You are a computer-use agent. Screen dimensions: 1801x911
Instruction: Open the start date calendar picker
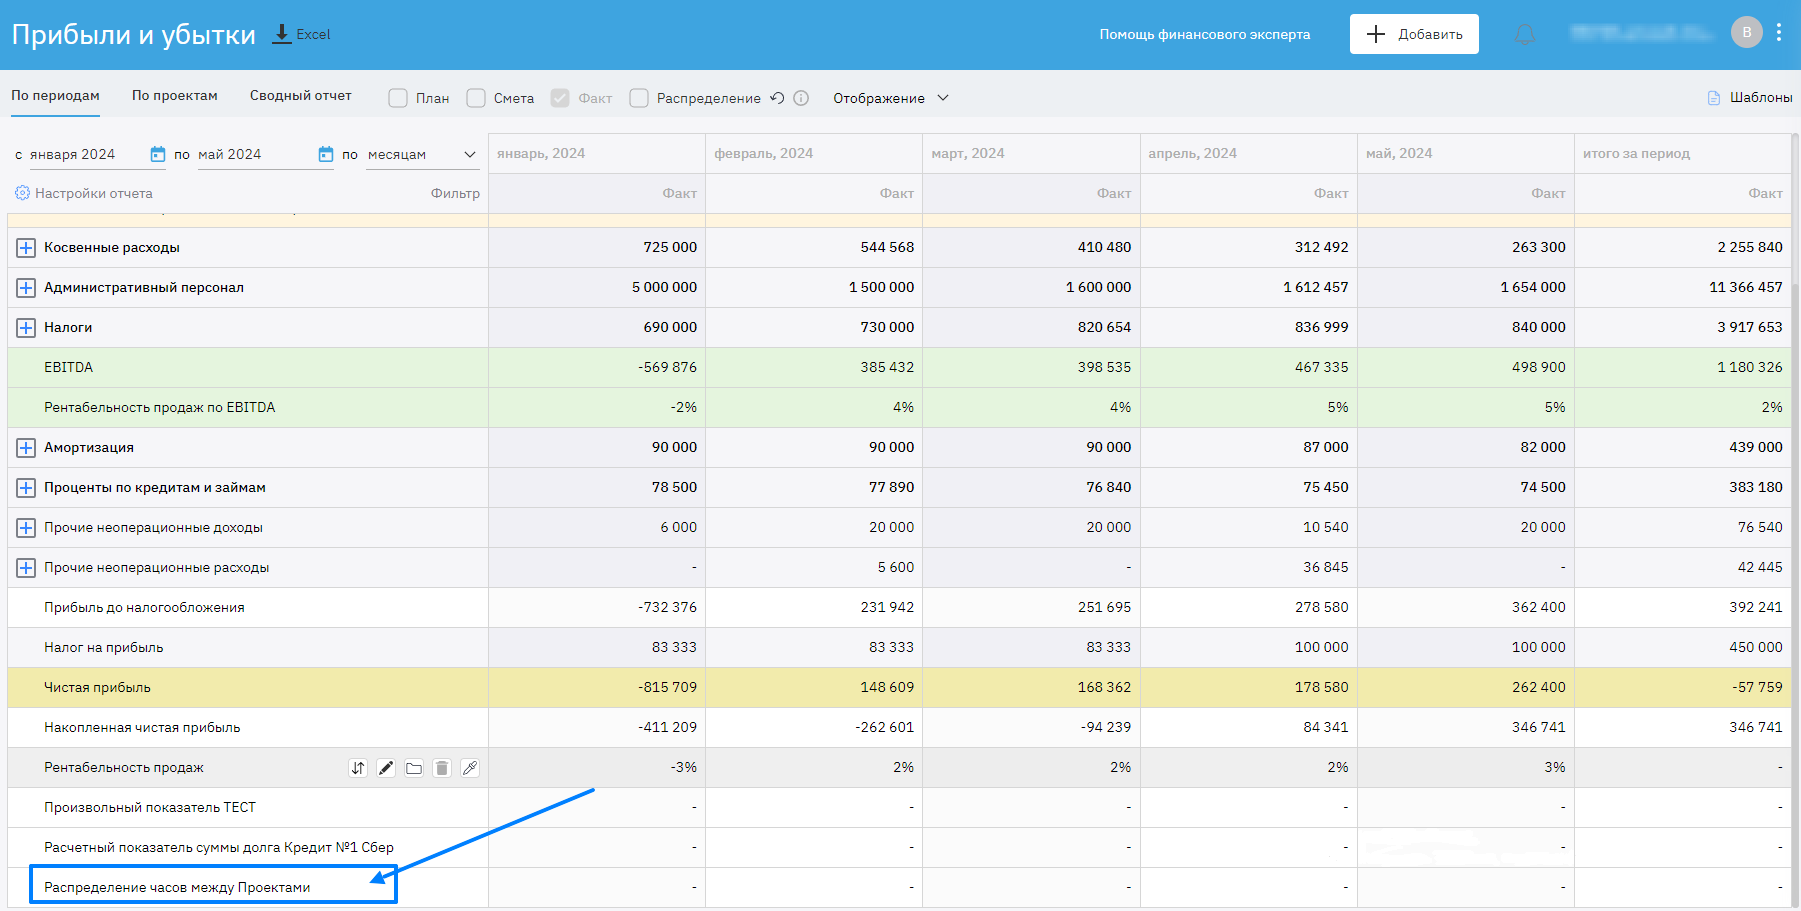tap(158, 154)
